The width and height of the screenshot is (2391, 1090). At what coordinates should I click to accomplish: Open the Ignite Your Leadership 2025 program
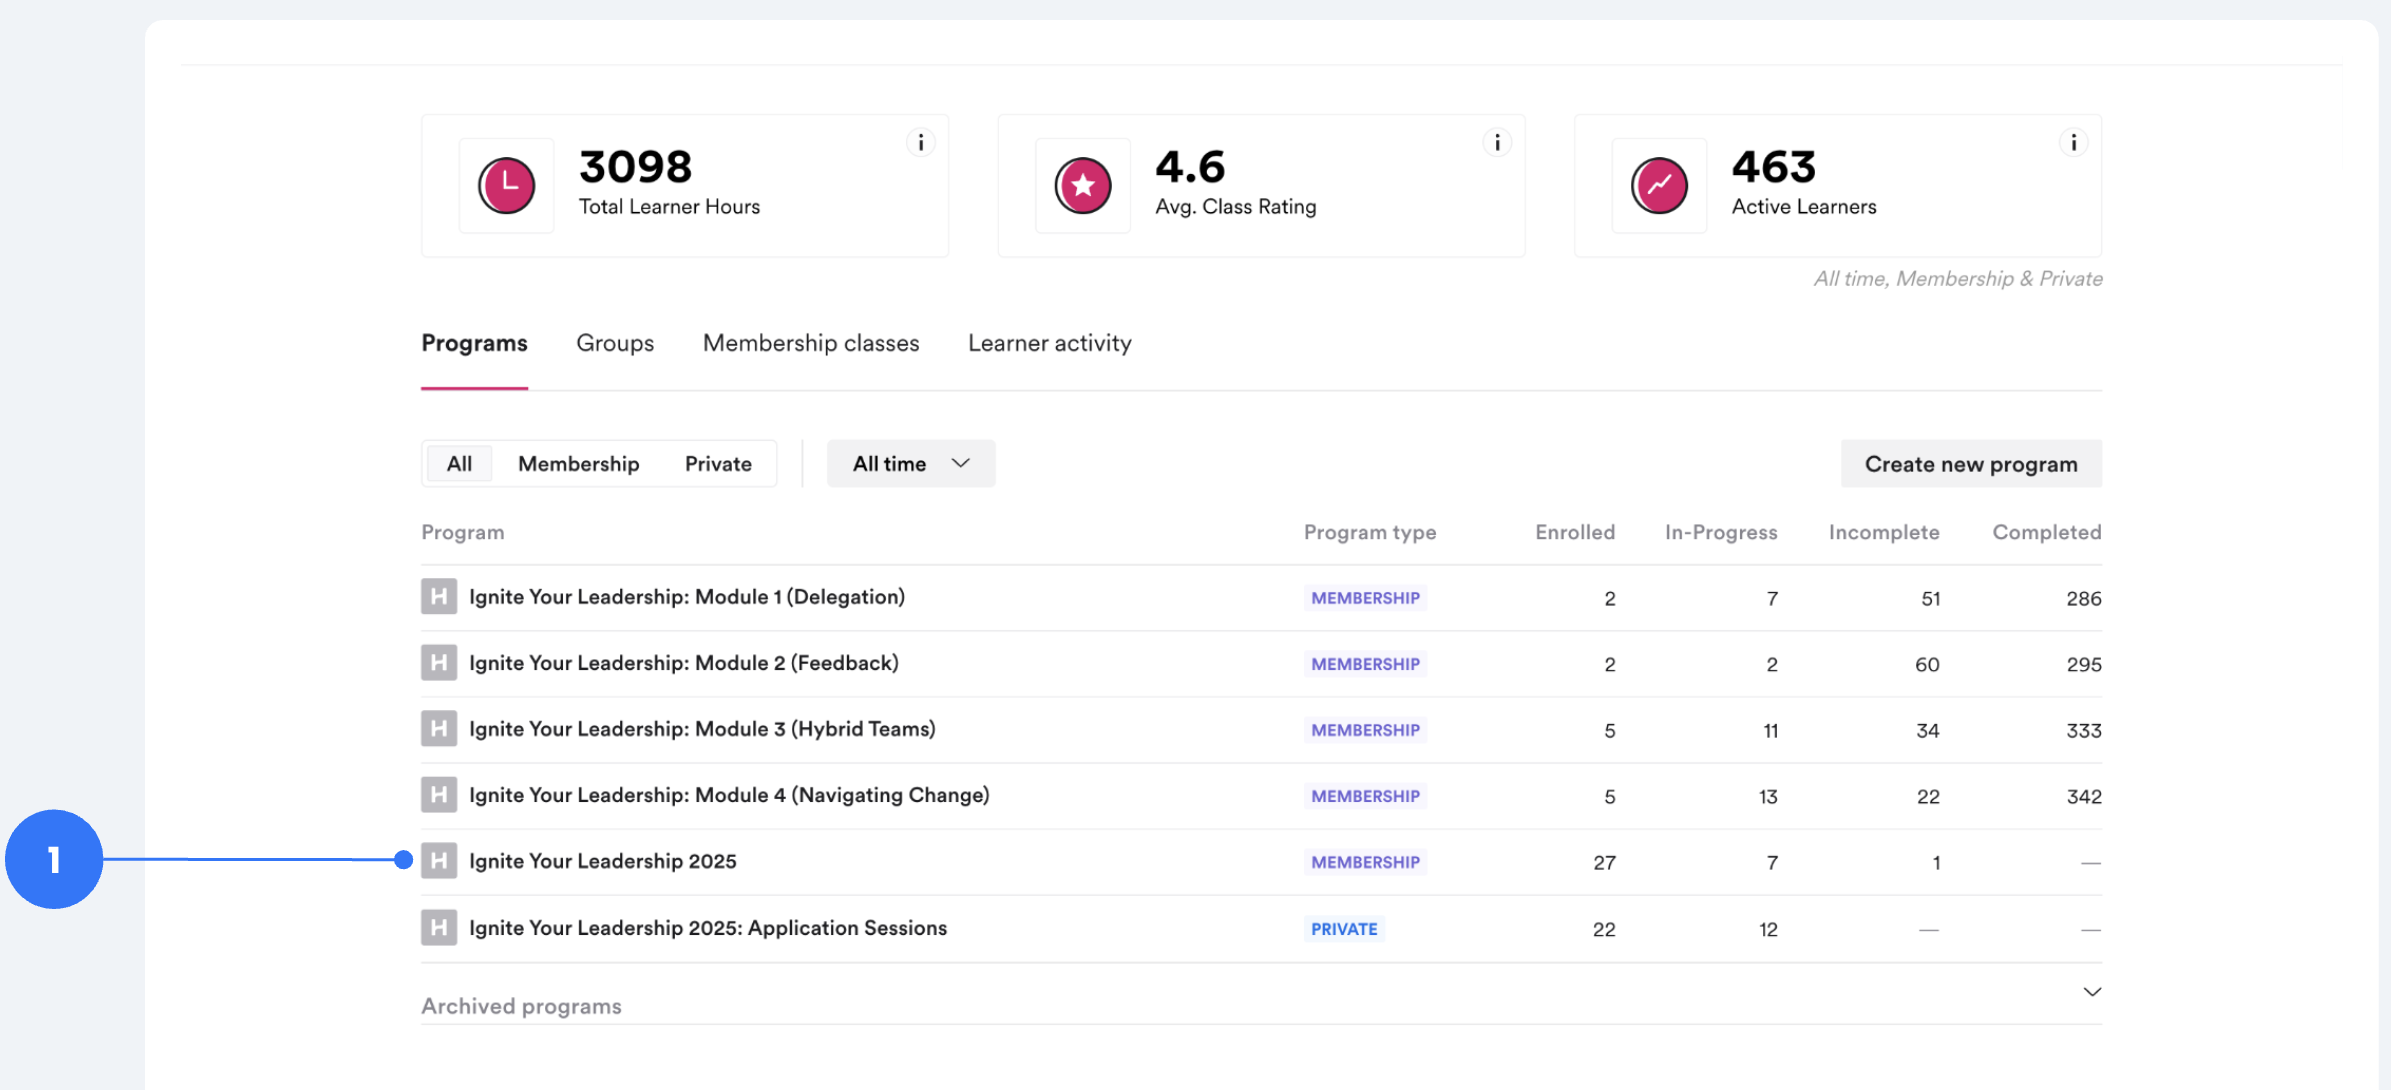pos(603,861)
